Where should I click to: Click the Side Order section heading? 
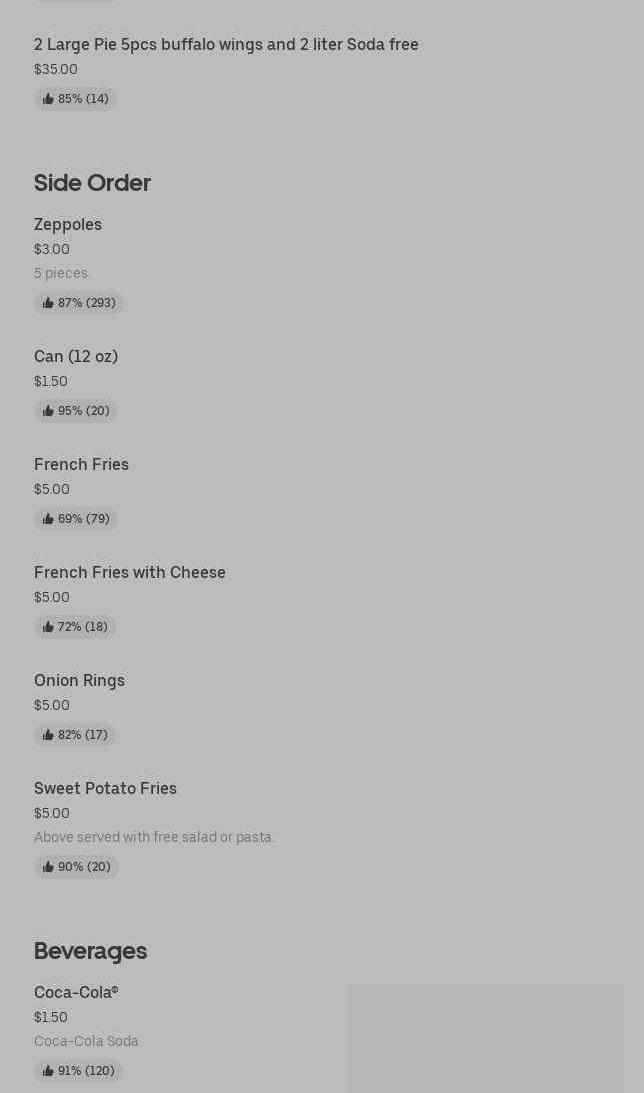click(x=92, y=183)
